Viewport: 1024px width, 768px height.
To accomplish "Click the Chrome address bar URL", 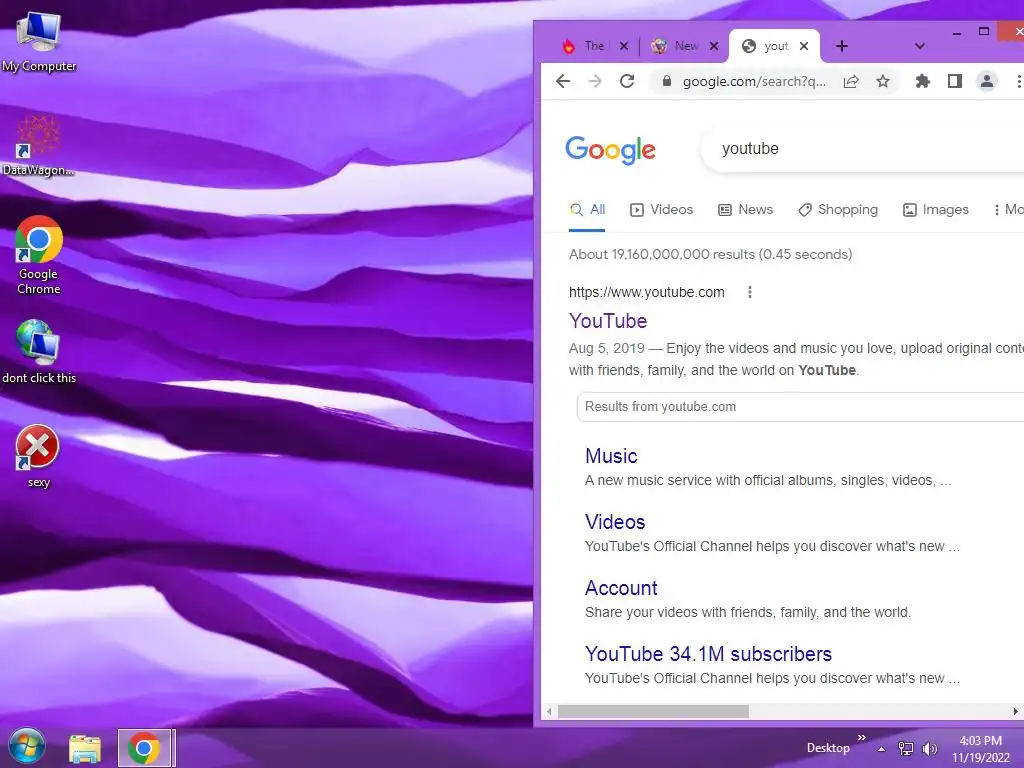I will click(x=754, y=81).
